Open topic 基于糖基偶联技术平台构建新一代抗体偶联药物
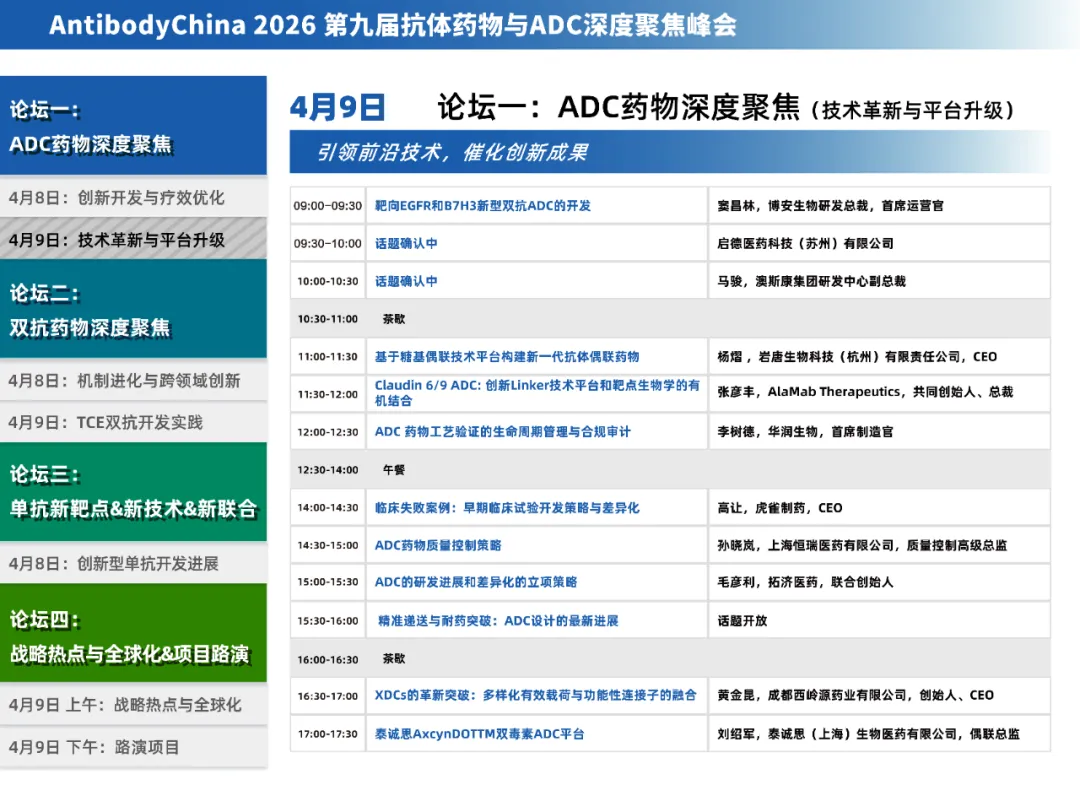 pos(506,357)
